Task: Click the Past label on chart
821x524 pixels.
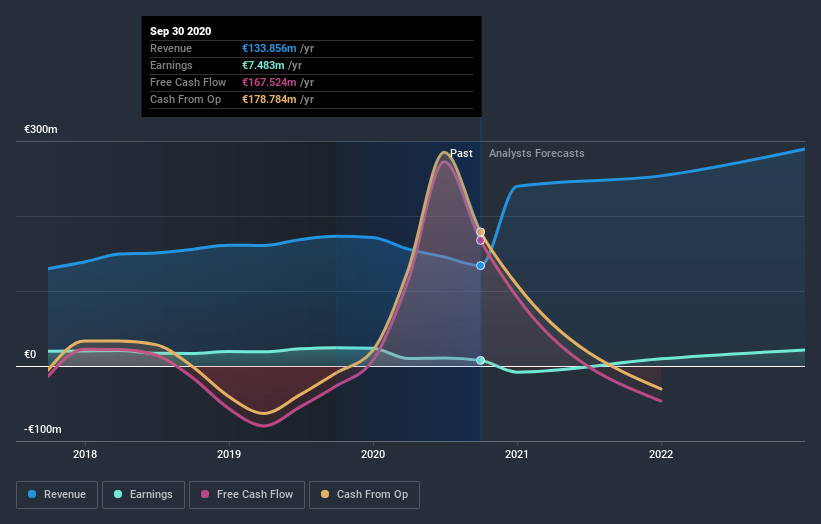Action: pyautogui.click(x=461, y=153)
